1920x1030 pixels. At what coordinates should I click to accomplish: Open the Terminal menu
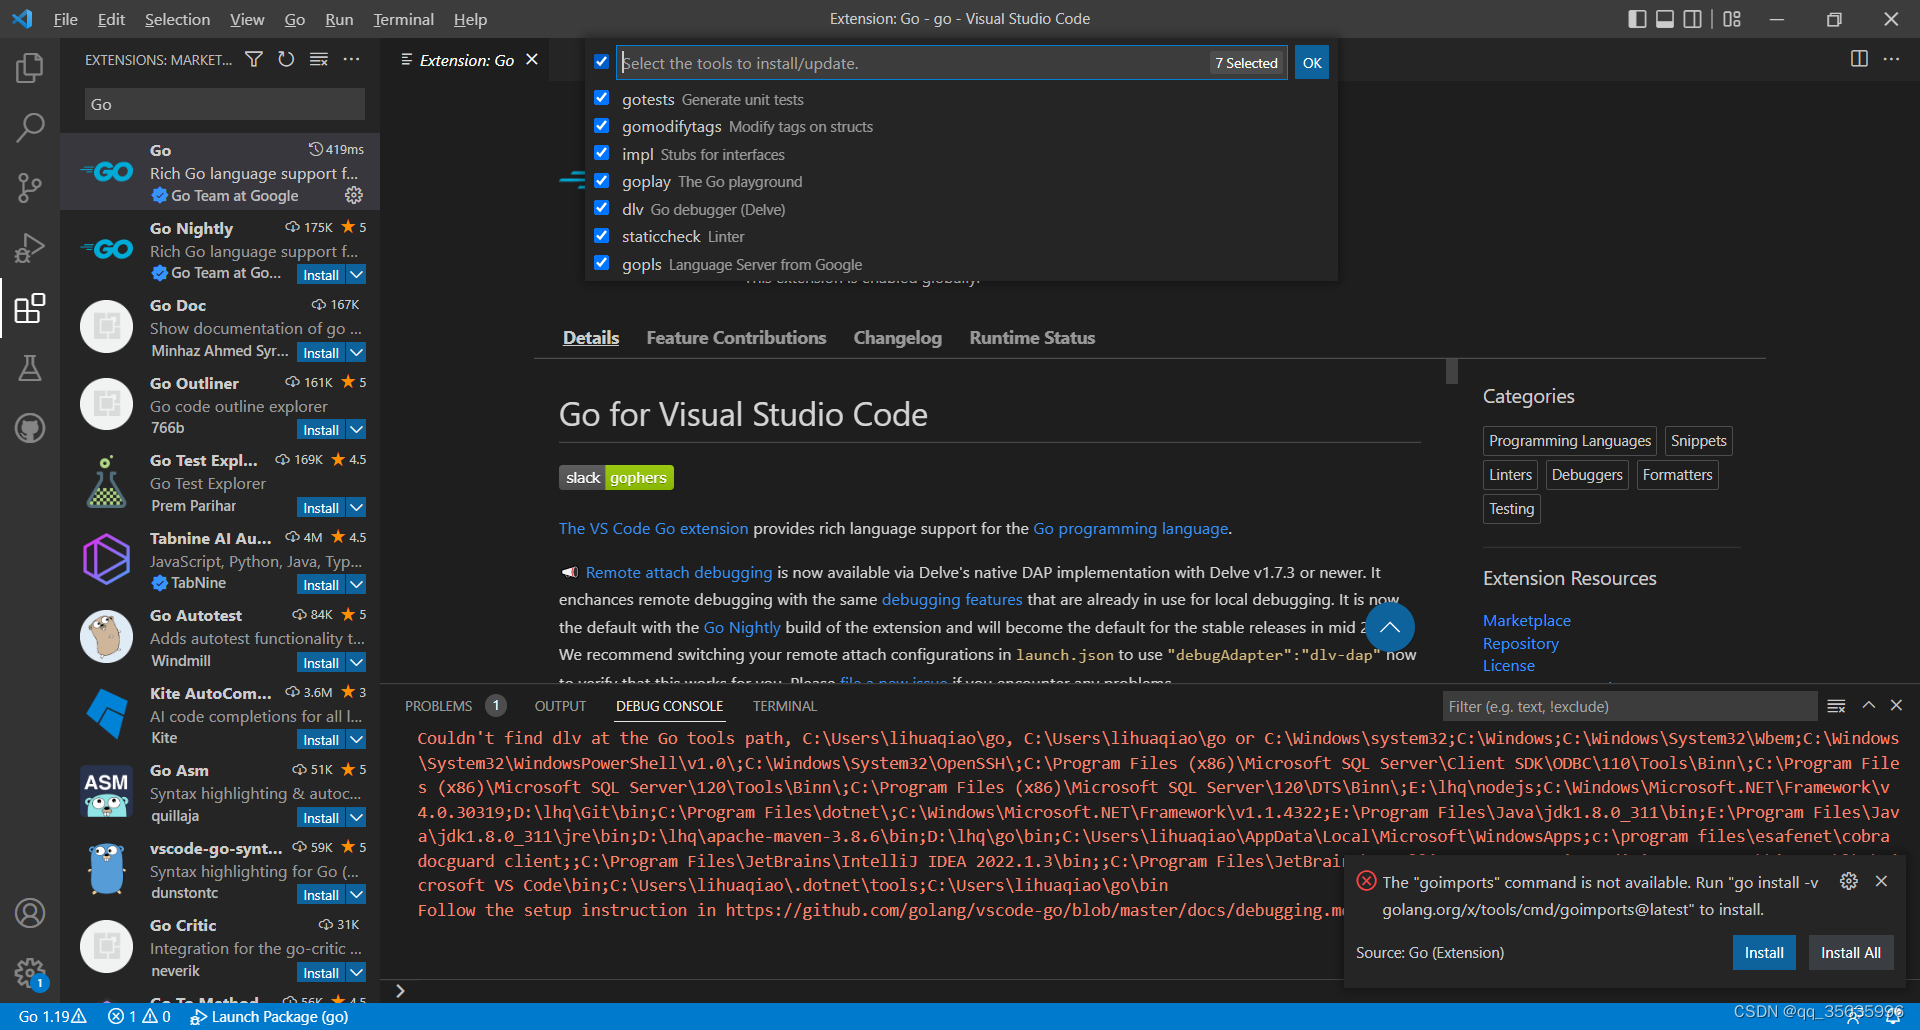click(x=403, y=19)
